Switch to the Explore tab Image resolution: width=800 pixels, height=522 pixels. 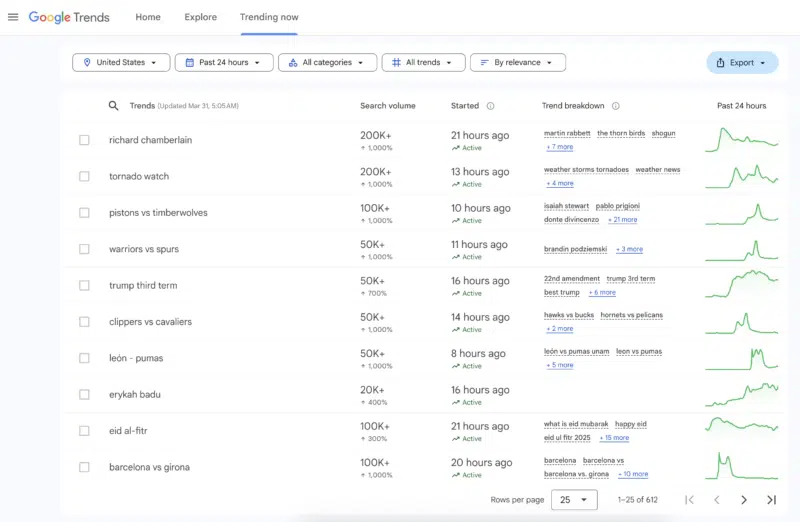201,17
